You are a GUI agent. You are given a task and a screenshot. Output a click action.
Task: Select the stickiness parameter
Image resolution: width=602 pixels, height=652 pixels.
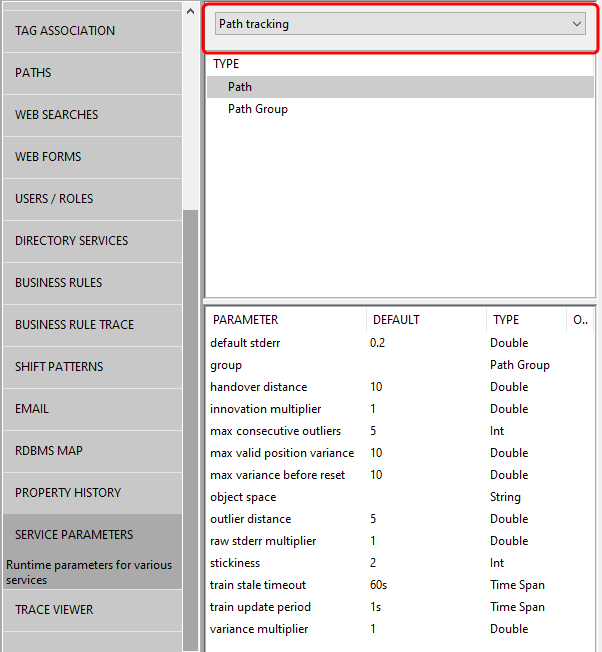[400, 563]
